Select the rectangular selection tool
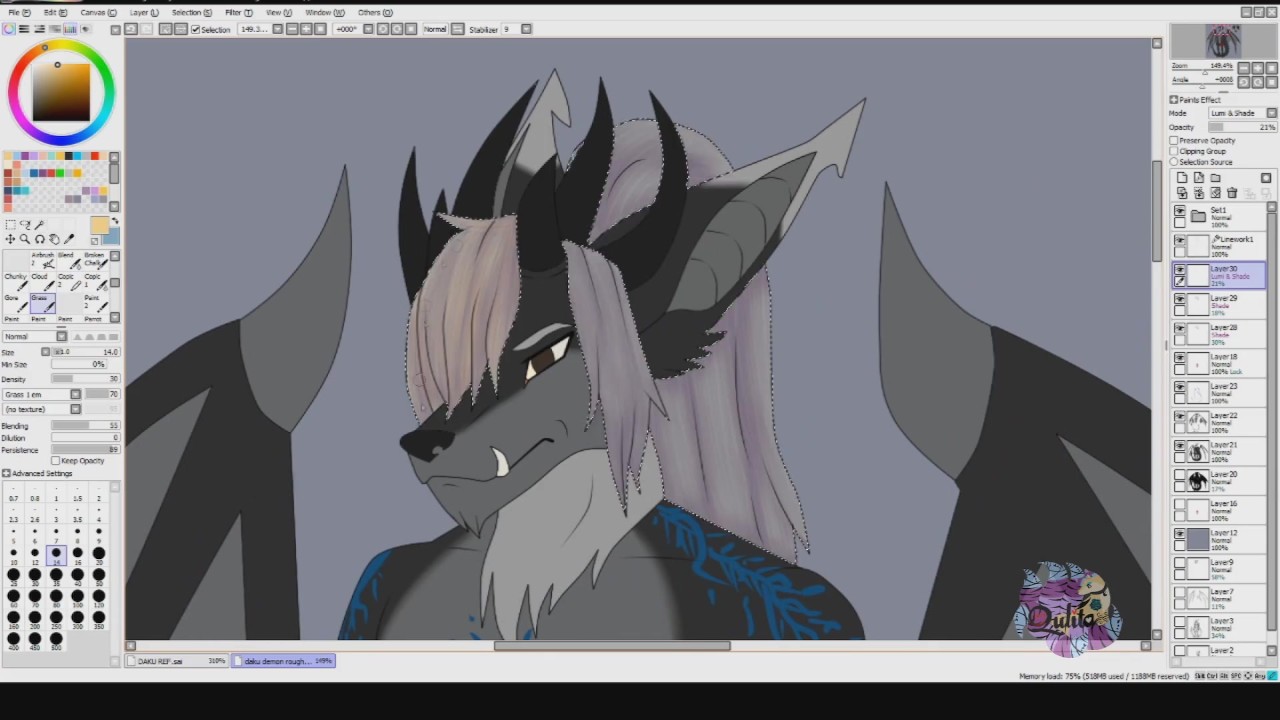This screenshot has height=720, width=1280. (x=11, y=225)
